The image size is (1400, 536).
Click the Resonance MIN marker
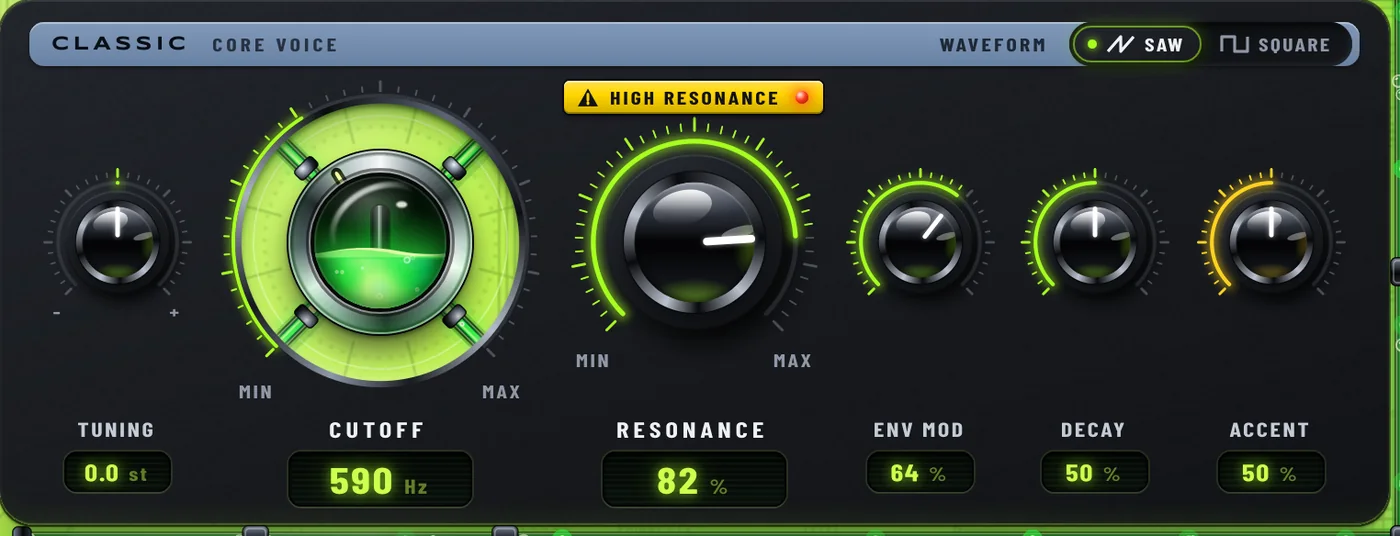tap(593, 361)
